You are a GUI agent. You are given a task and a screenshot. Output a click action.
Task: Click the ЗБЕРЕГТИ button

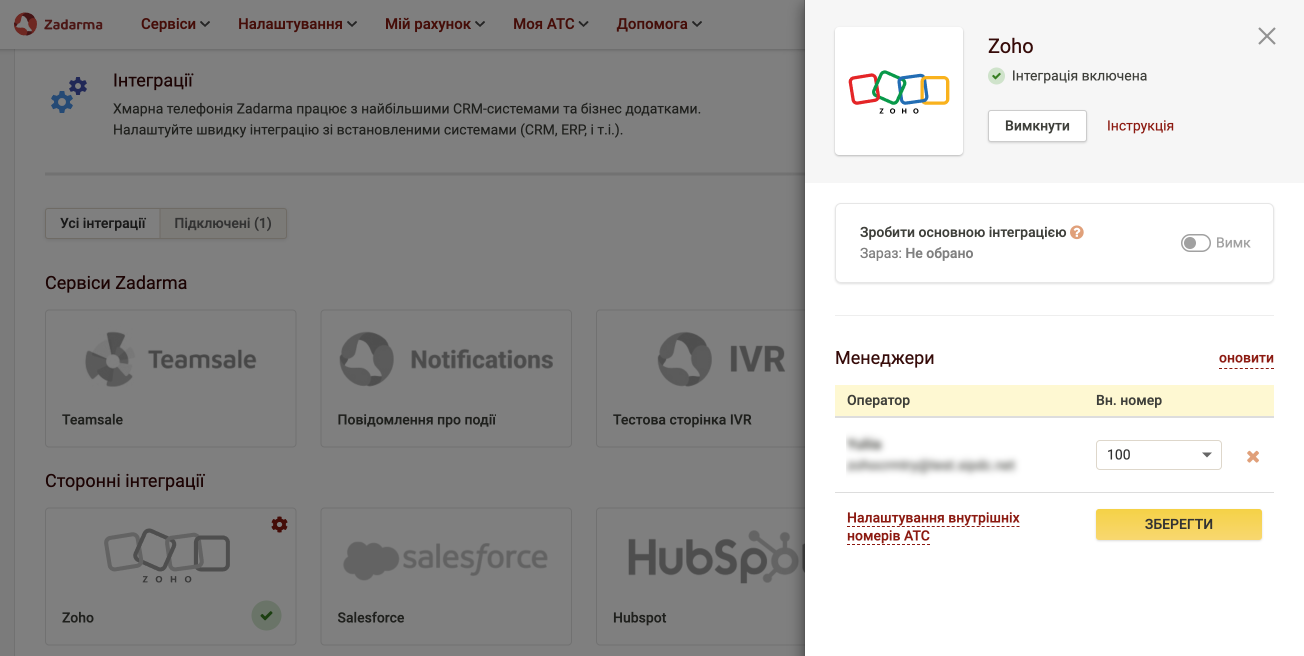[x=1179, y=524]
